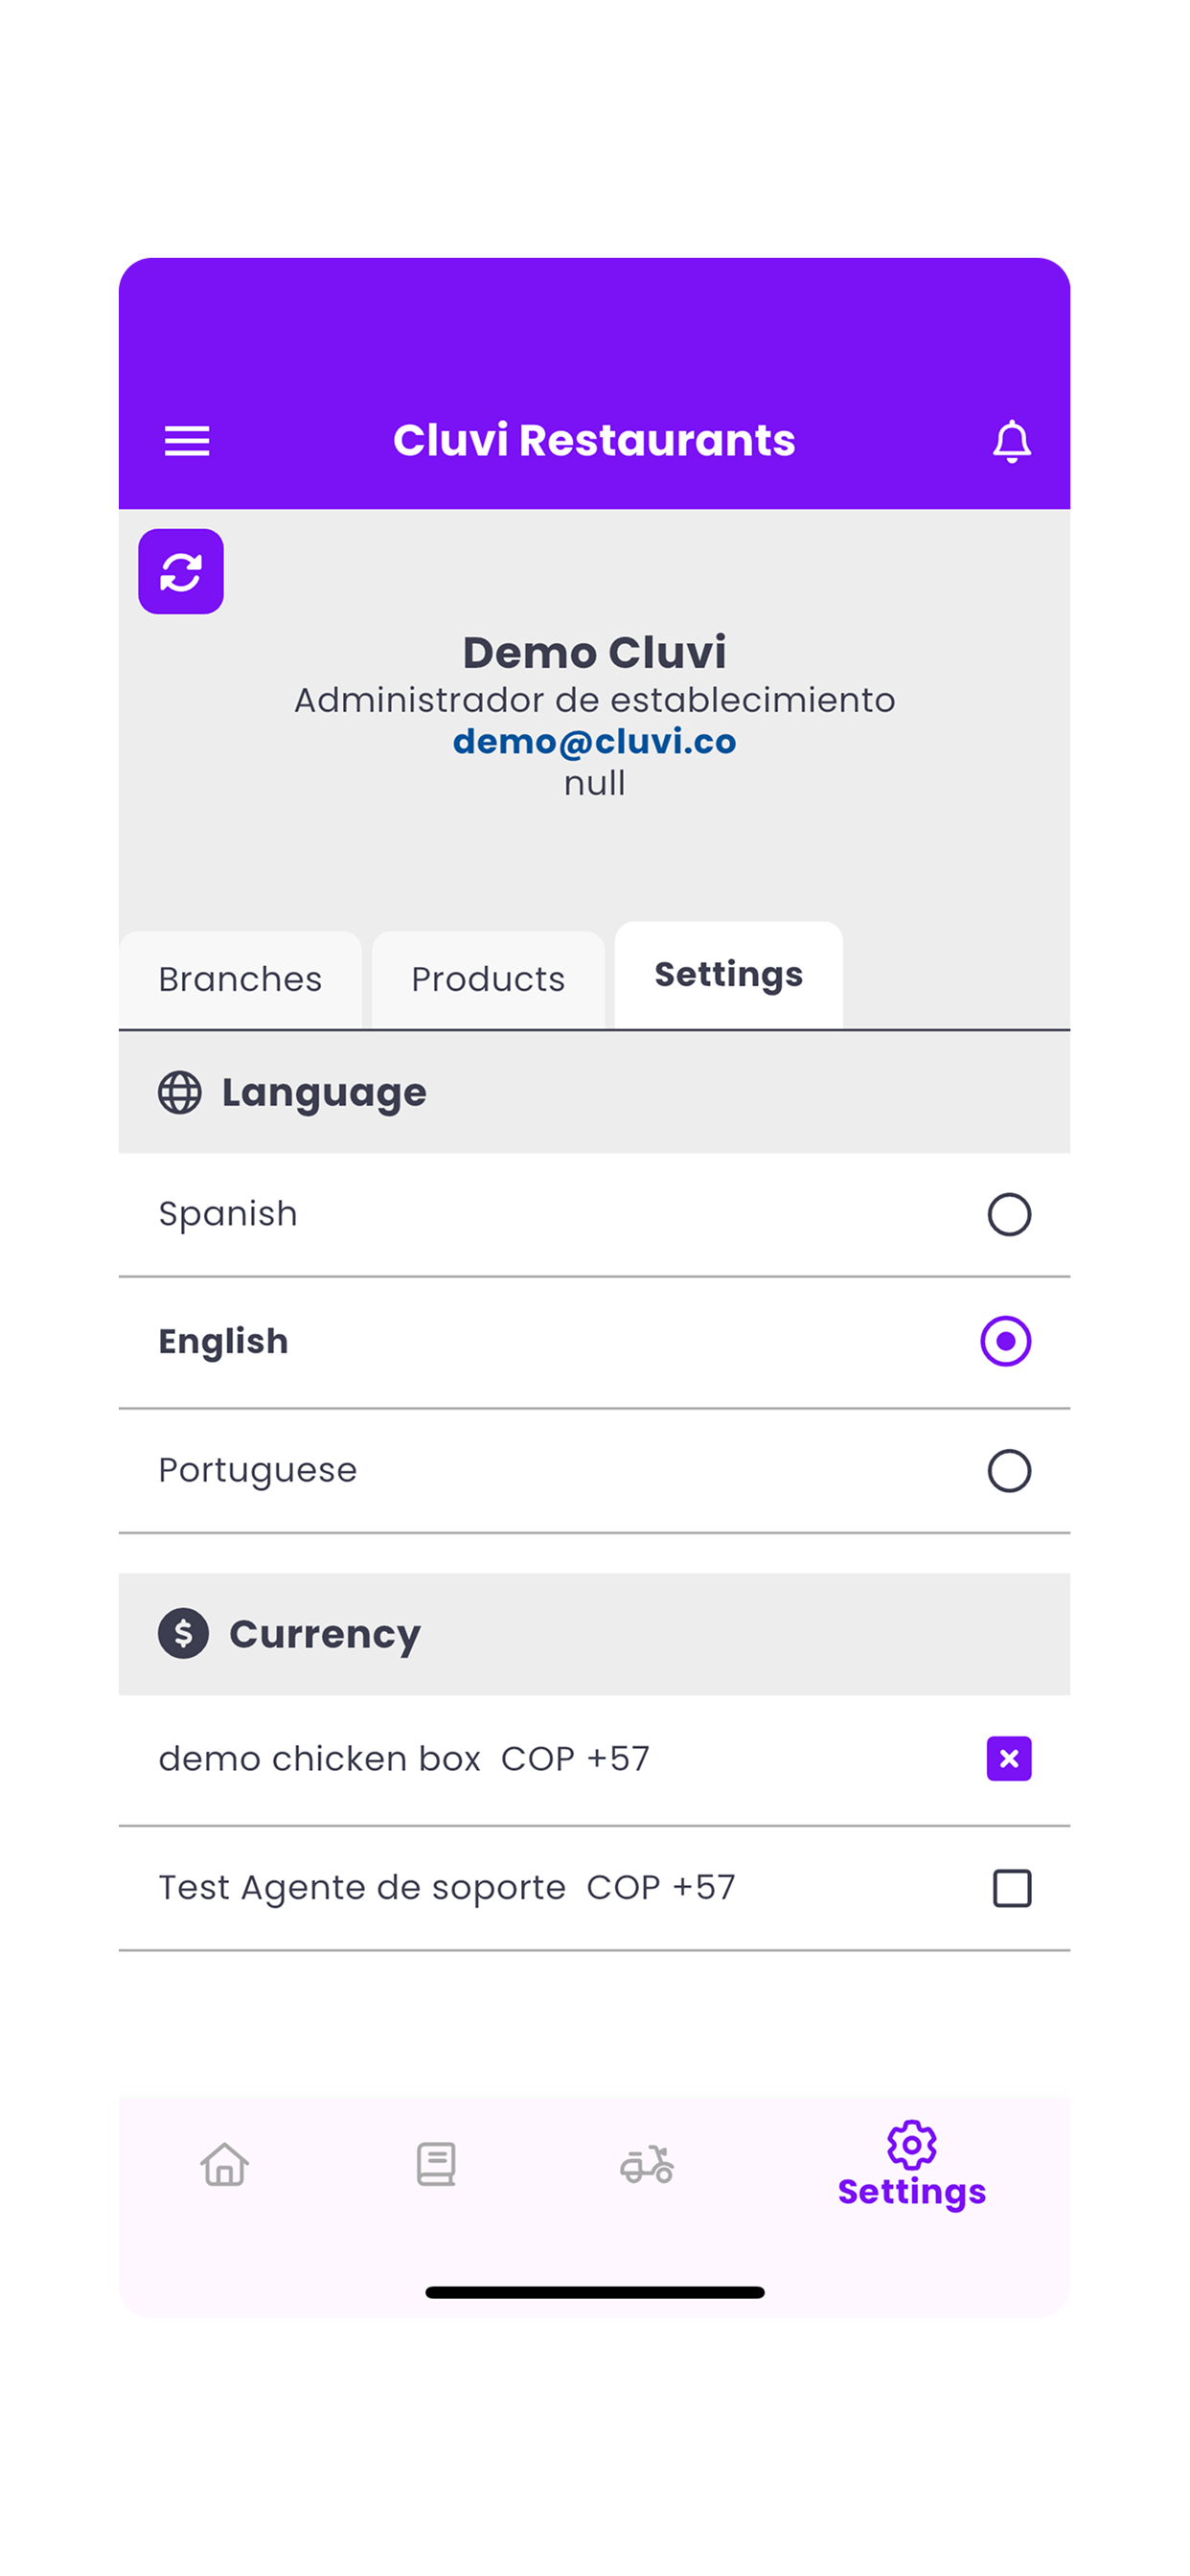Check Test Agente de soporte checkbox

[x=1012, y=1888]
